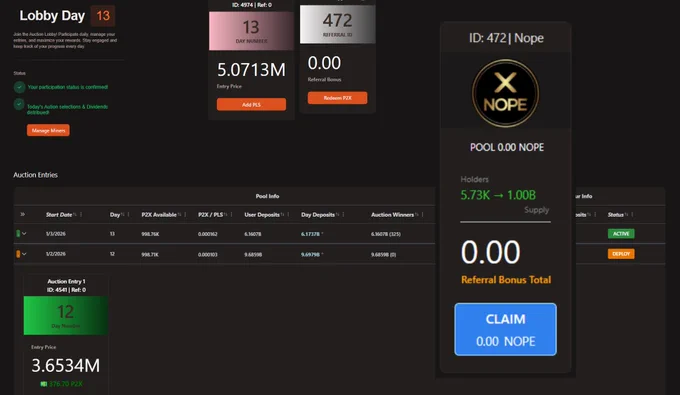Sort using the P2X Available sort icon

[179, 215]
